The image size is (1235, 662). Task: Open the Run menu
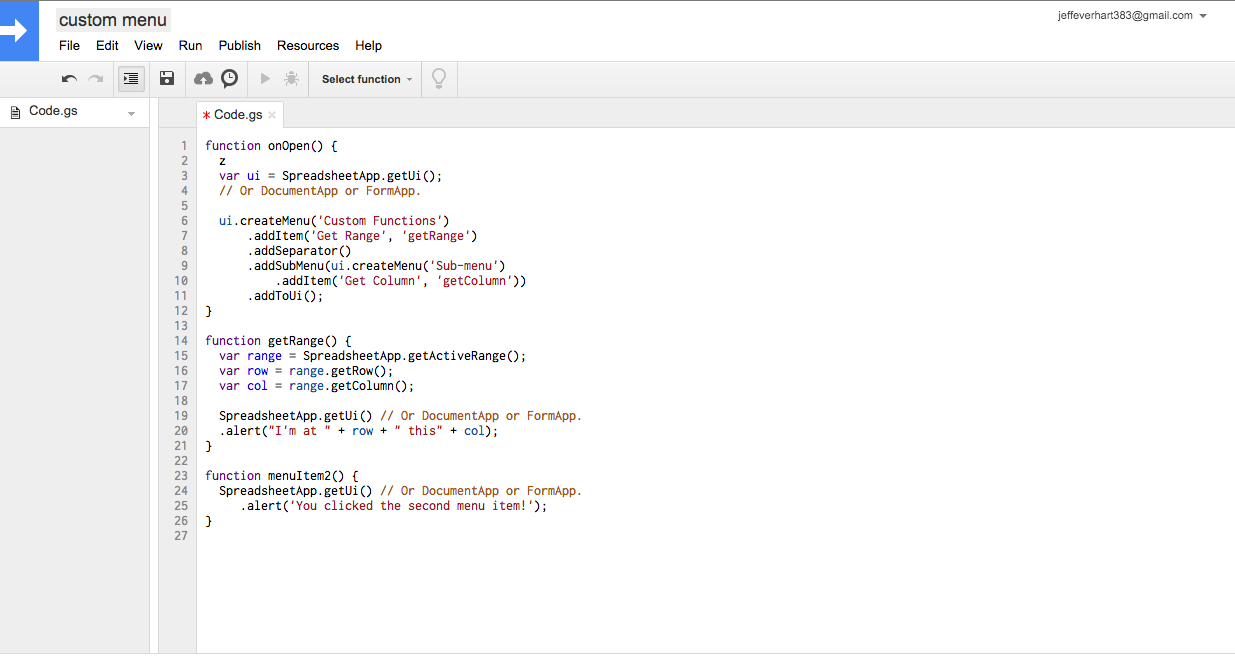pyautogui.click(x=190, y=46)
